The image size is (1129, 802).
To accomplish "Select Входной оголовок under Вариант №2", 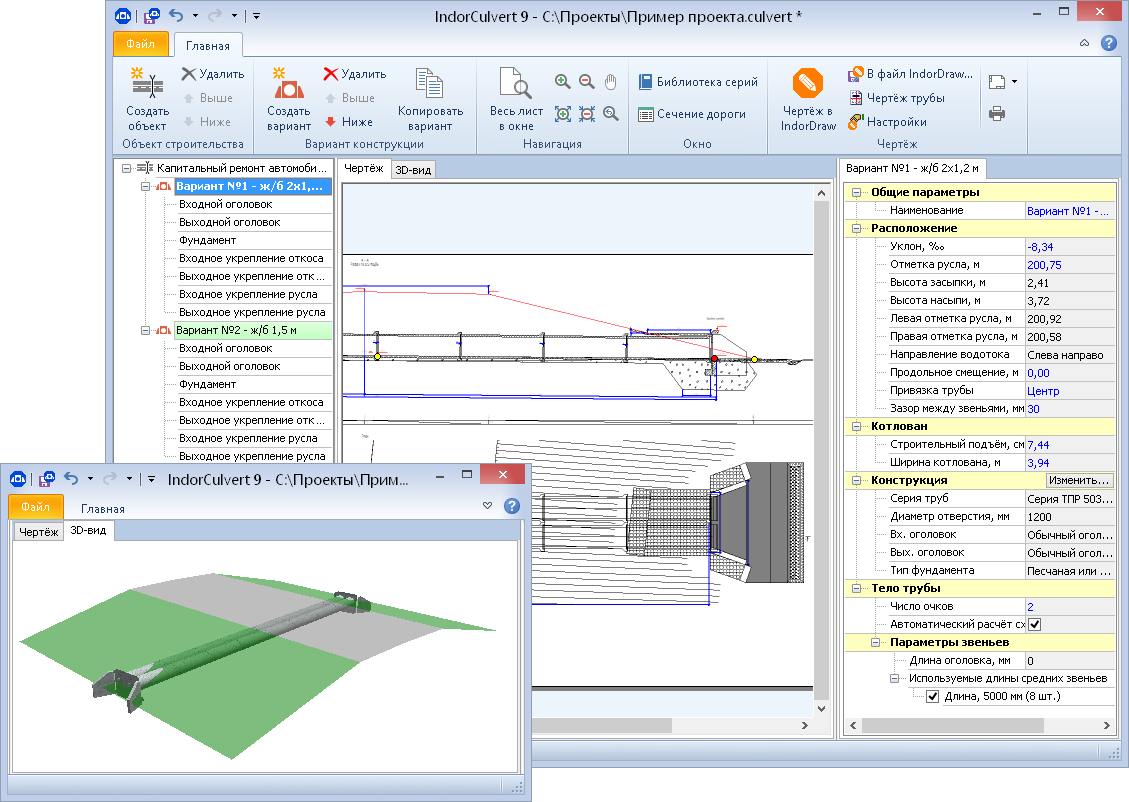I will 225,348.
